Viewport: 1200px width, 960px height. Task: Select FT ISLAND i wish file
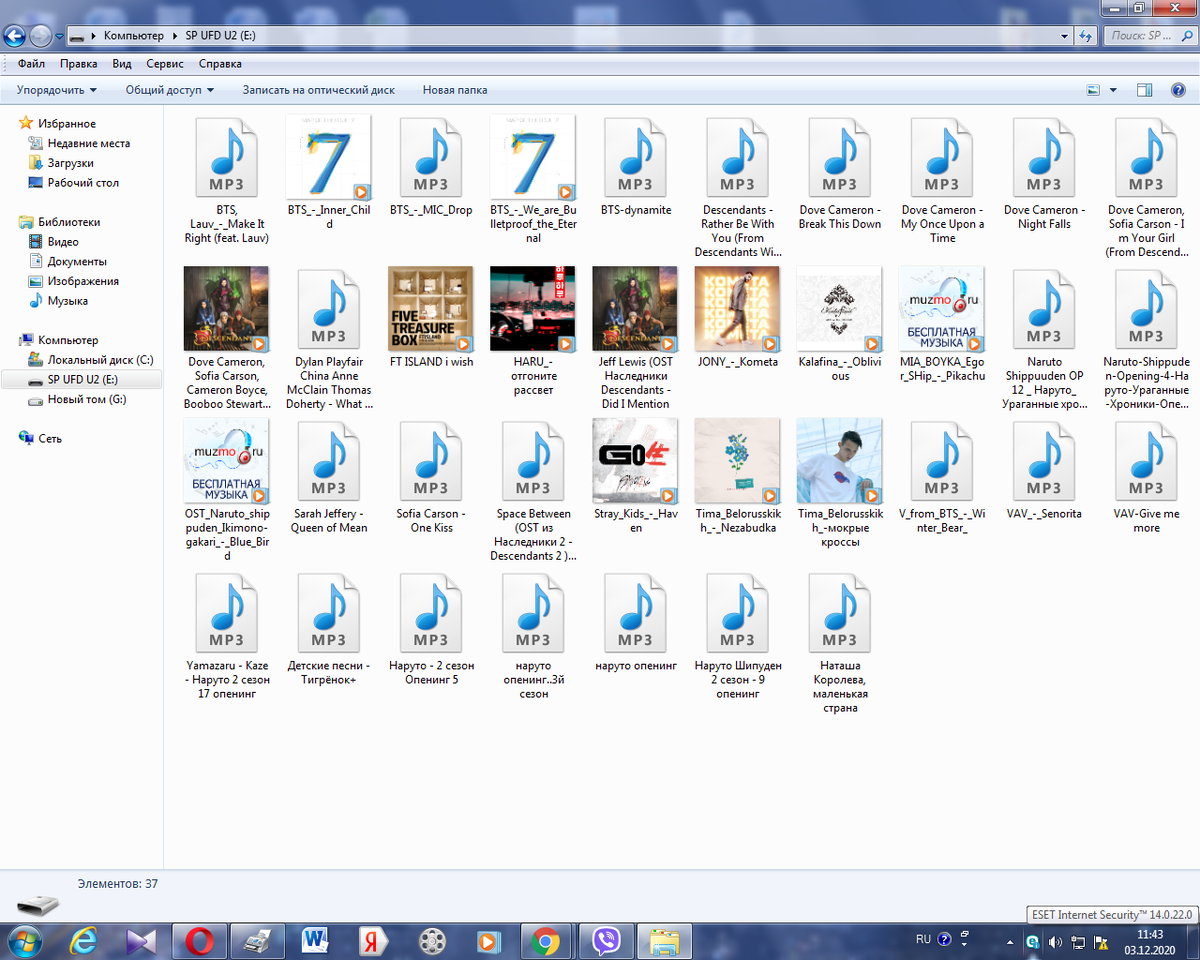tap(431, 318)
